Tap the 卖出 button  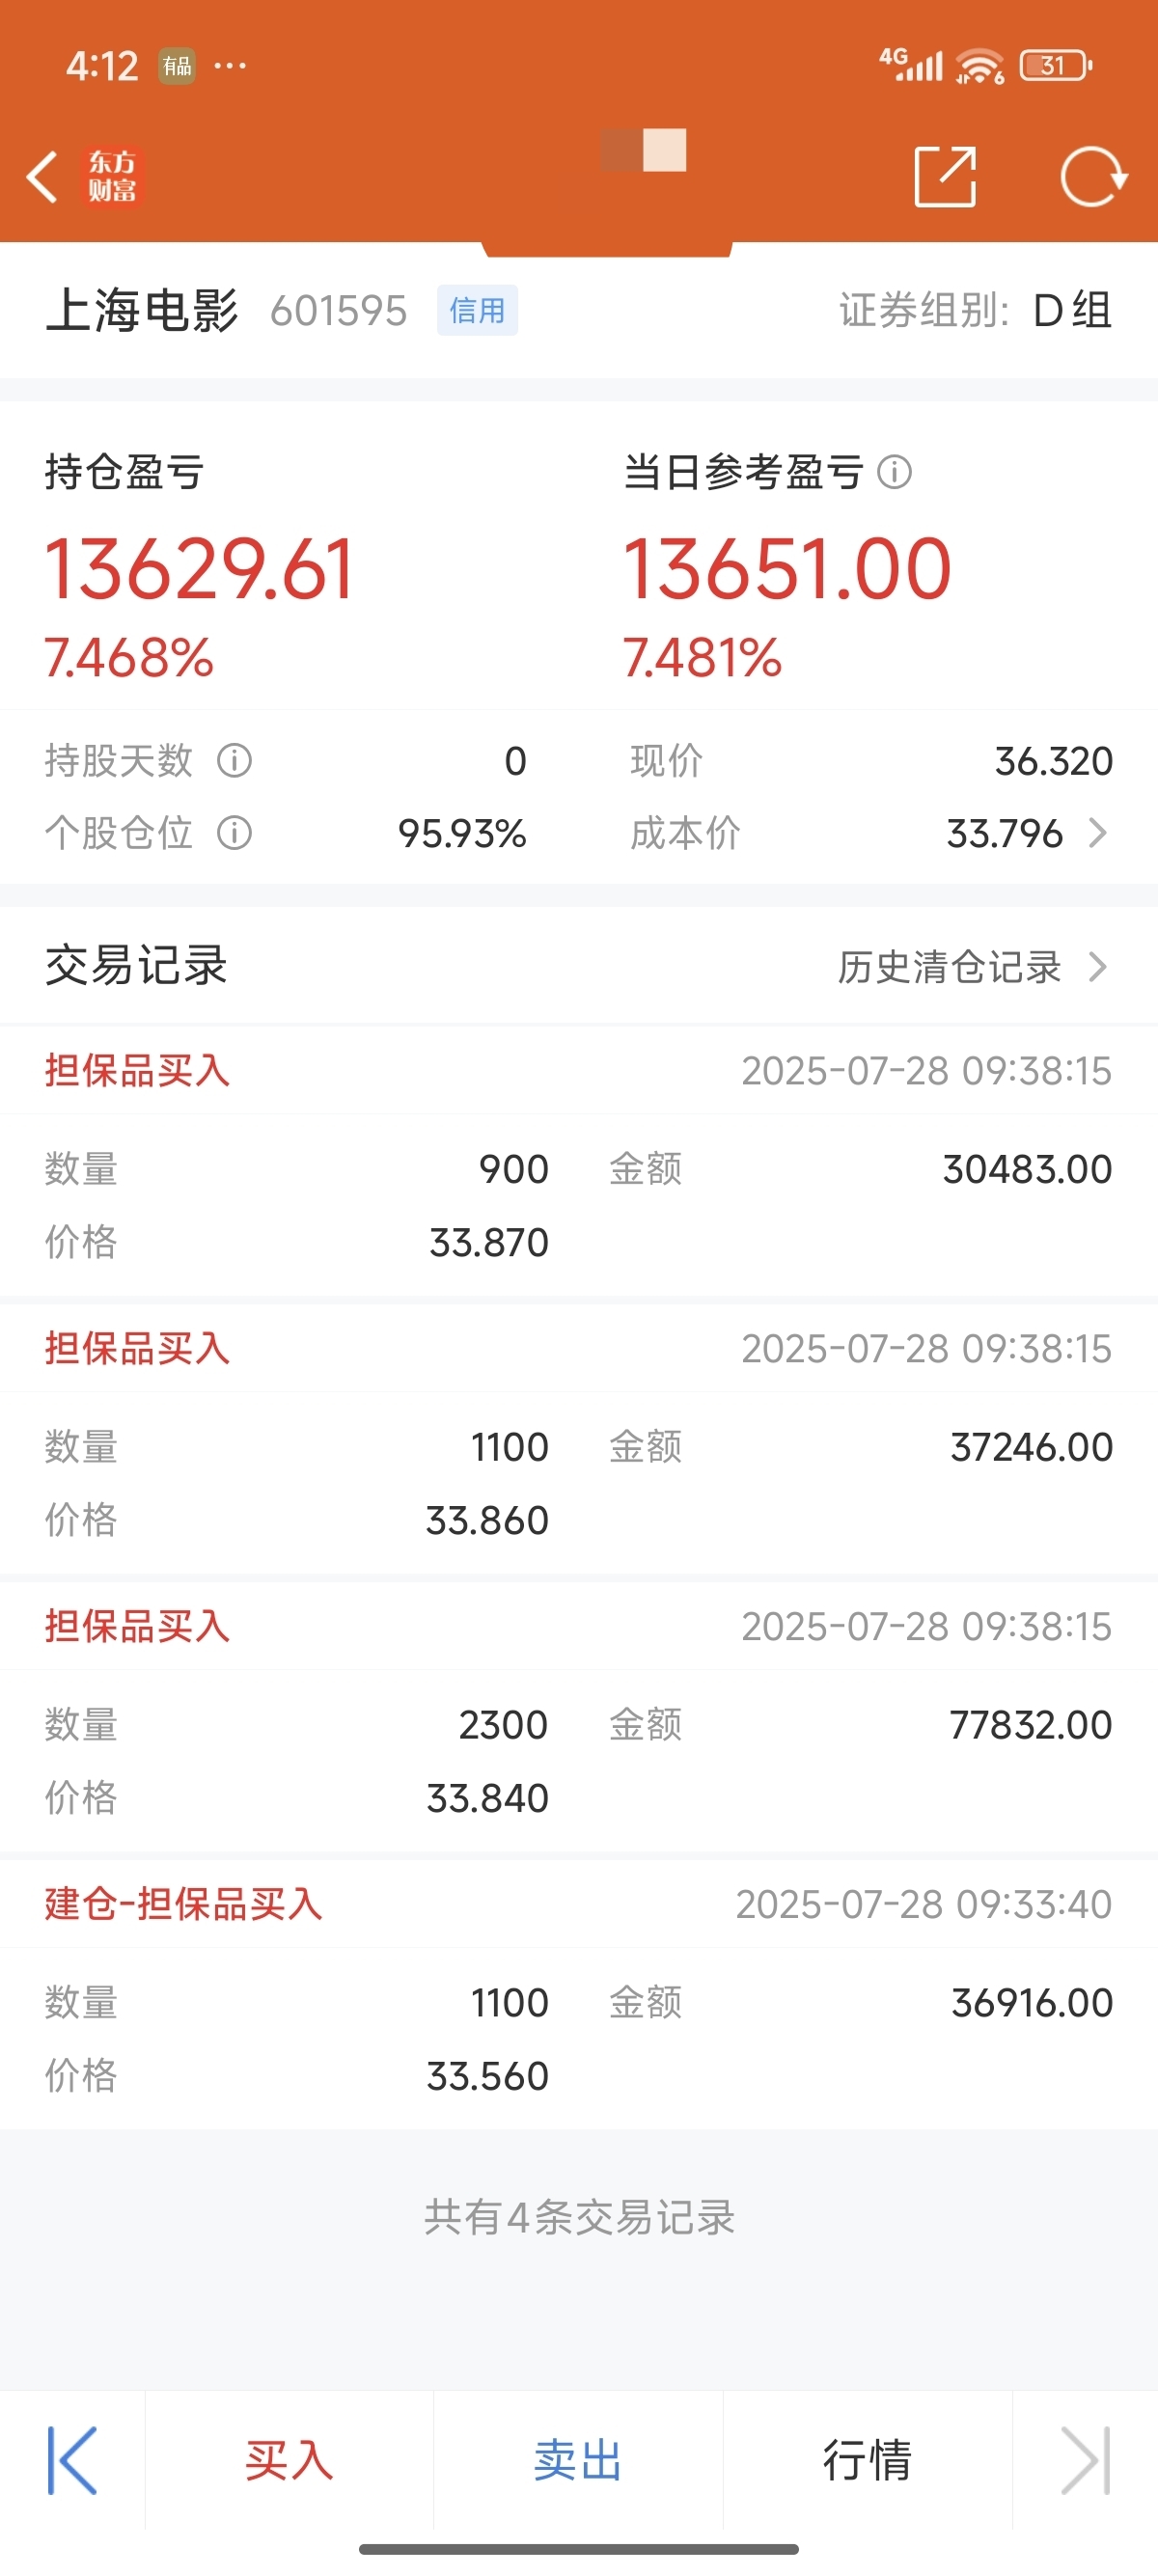click(x=578, y=2460)
